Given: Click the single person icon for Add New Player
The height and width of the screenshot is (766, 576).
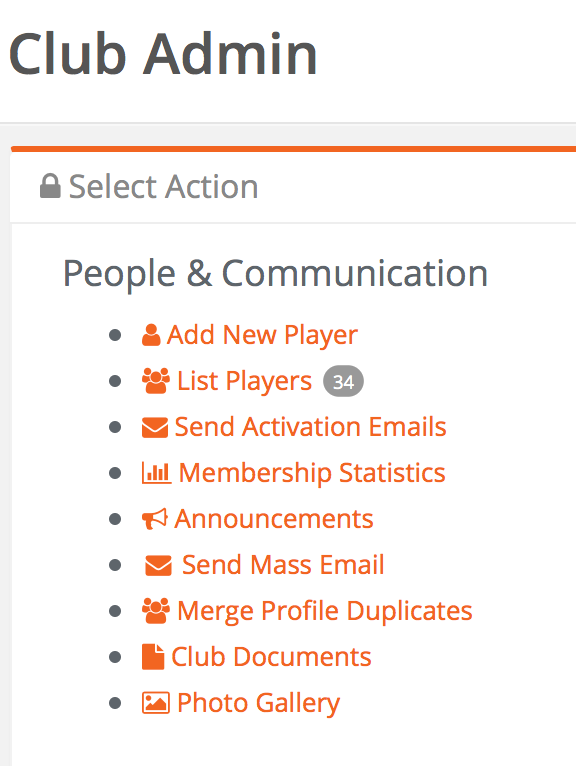Looking at the screenshot, I should (x=151, y=335).
